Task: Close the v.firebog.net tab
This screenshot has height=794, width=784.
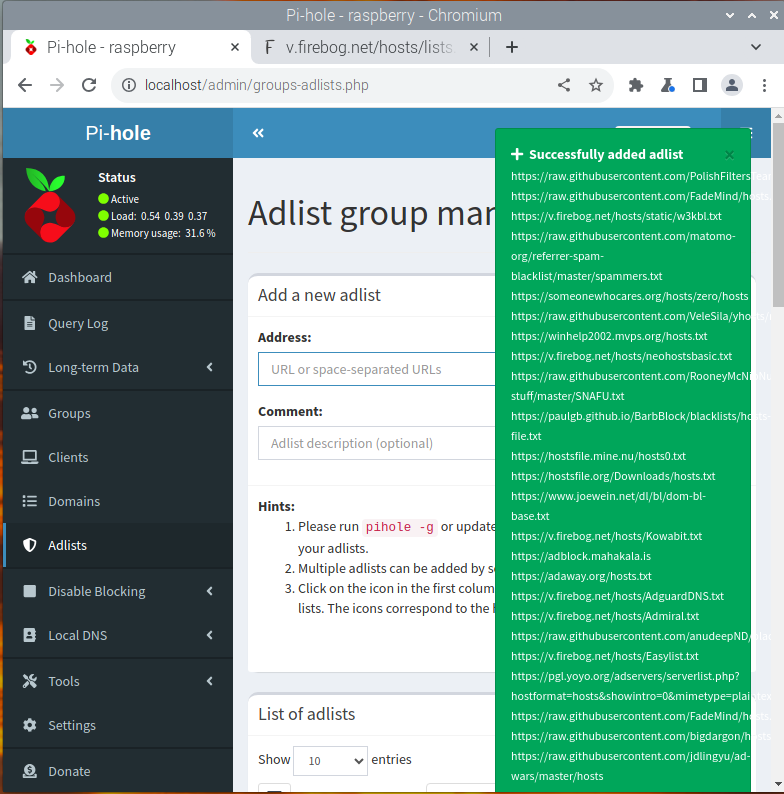Action: point(474,47)
